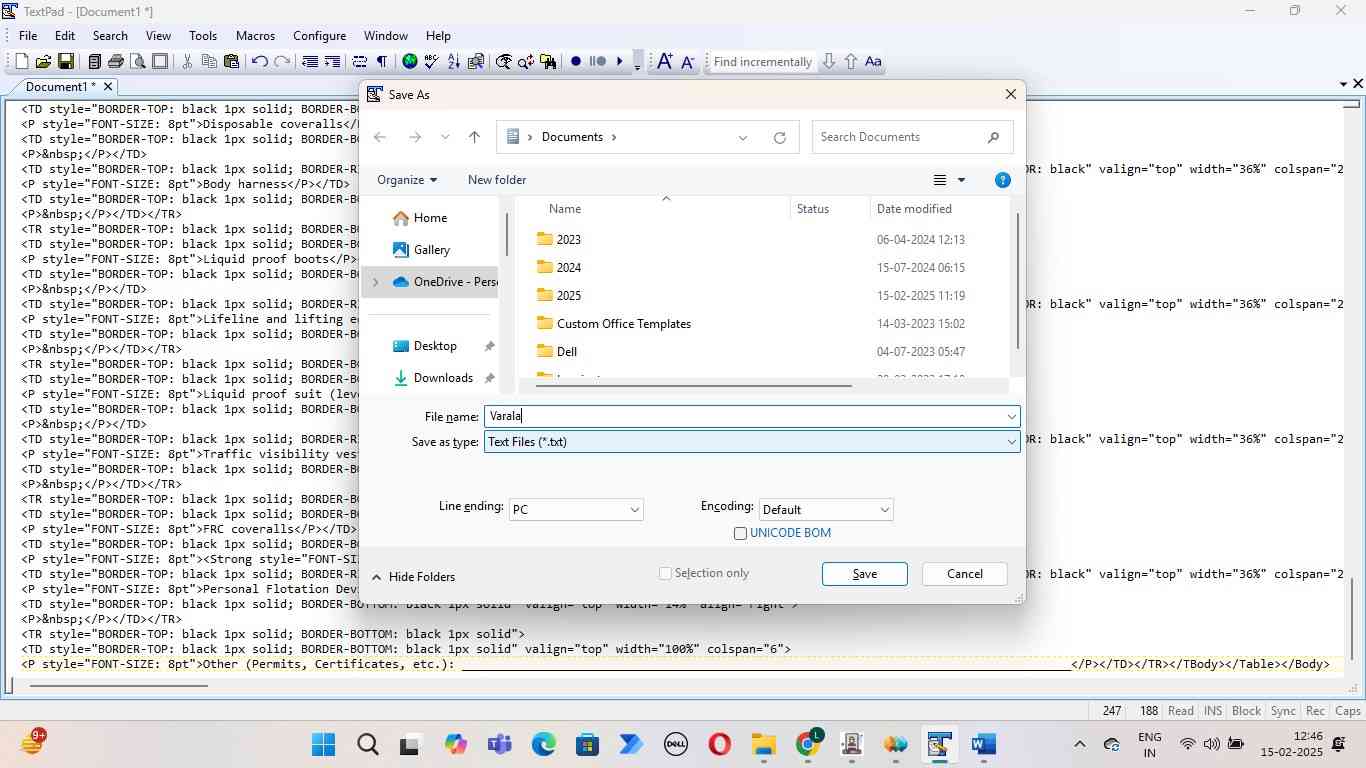The height and width of the screenshot is (768, 1366).
Task: Open the Save as type dropdown
Action: tap(1011, 442)
